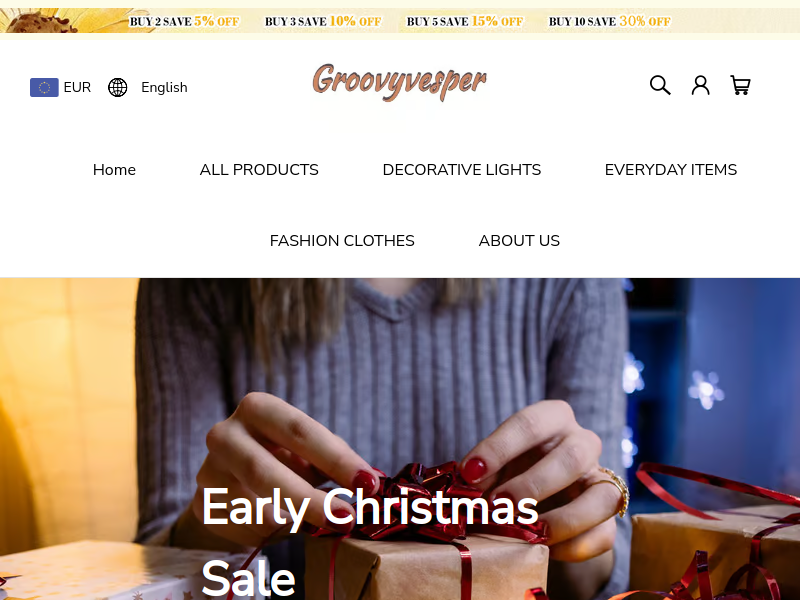
Task: Open the ALL PRODUCTS menu
Action: click(x=259, y=169)
